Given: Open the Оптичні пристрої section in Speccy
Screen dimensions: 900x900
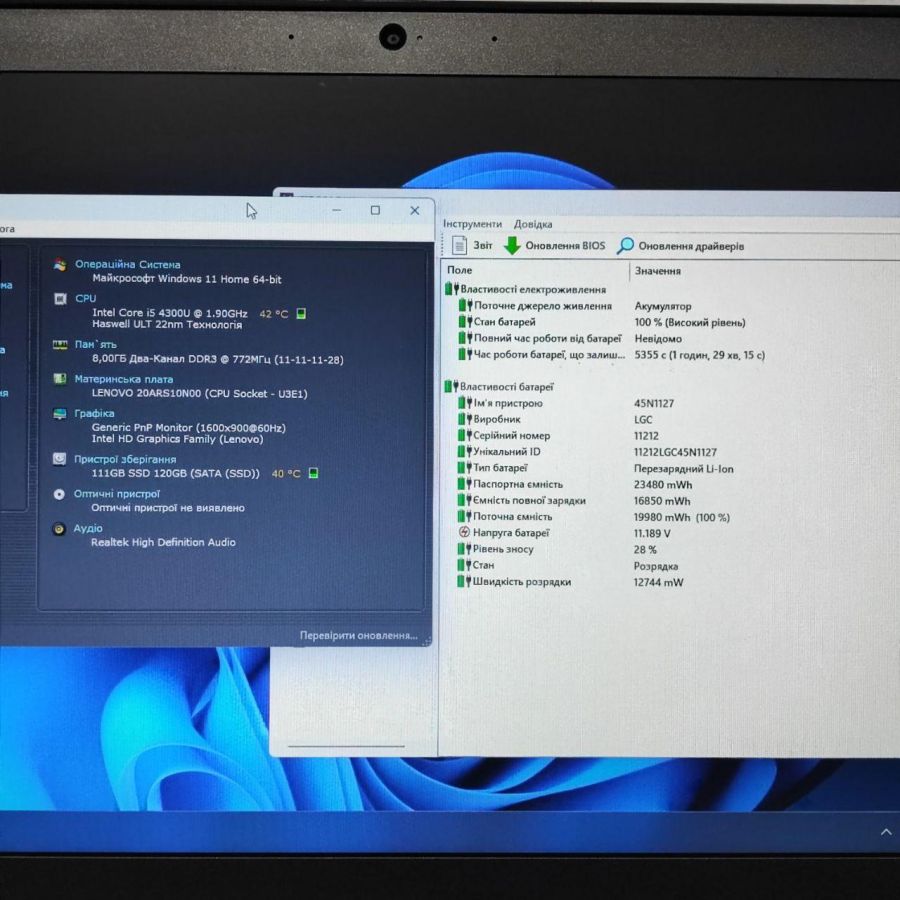Looking at the screenshot, I should click(x=117, y=494).
